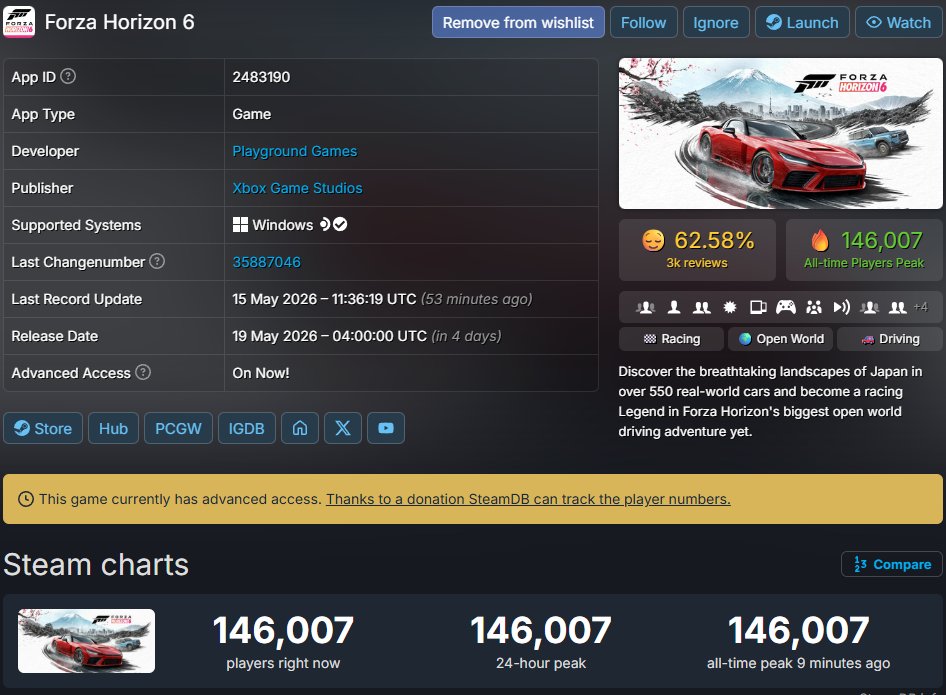Screen dimensions: 946x695
Task: Click the Steam Deck verified checkmark icon
Action: [340, 224]
